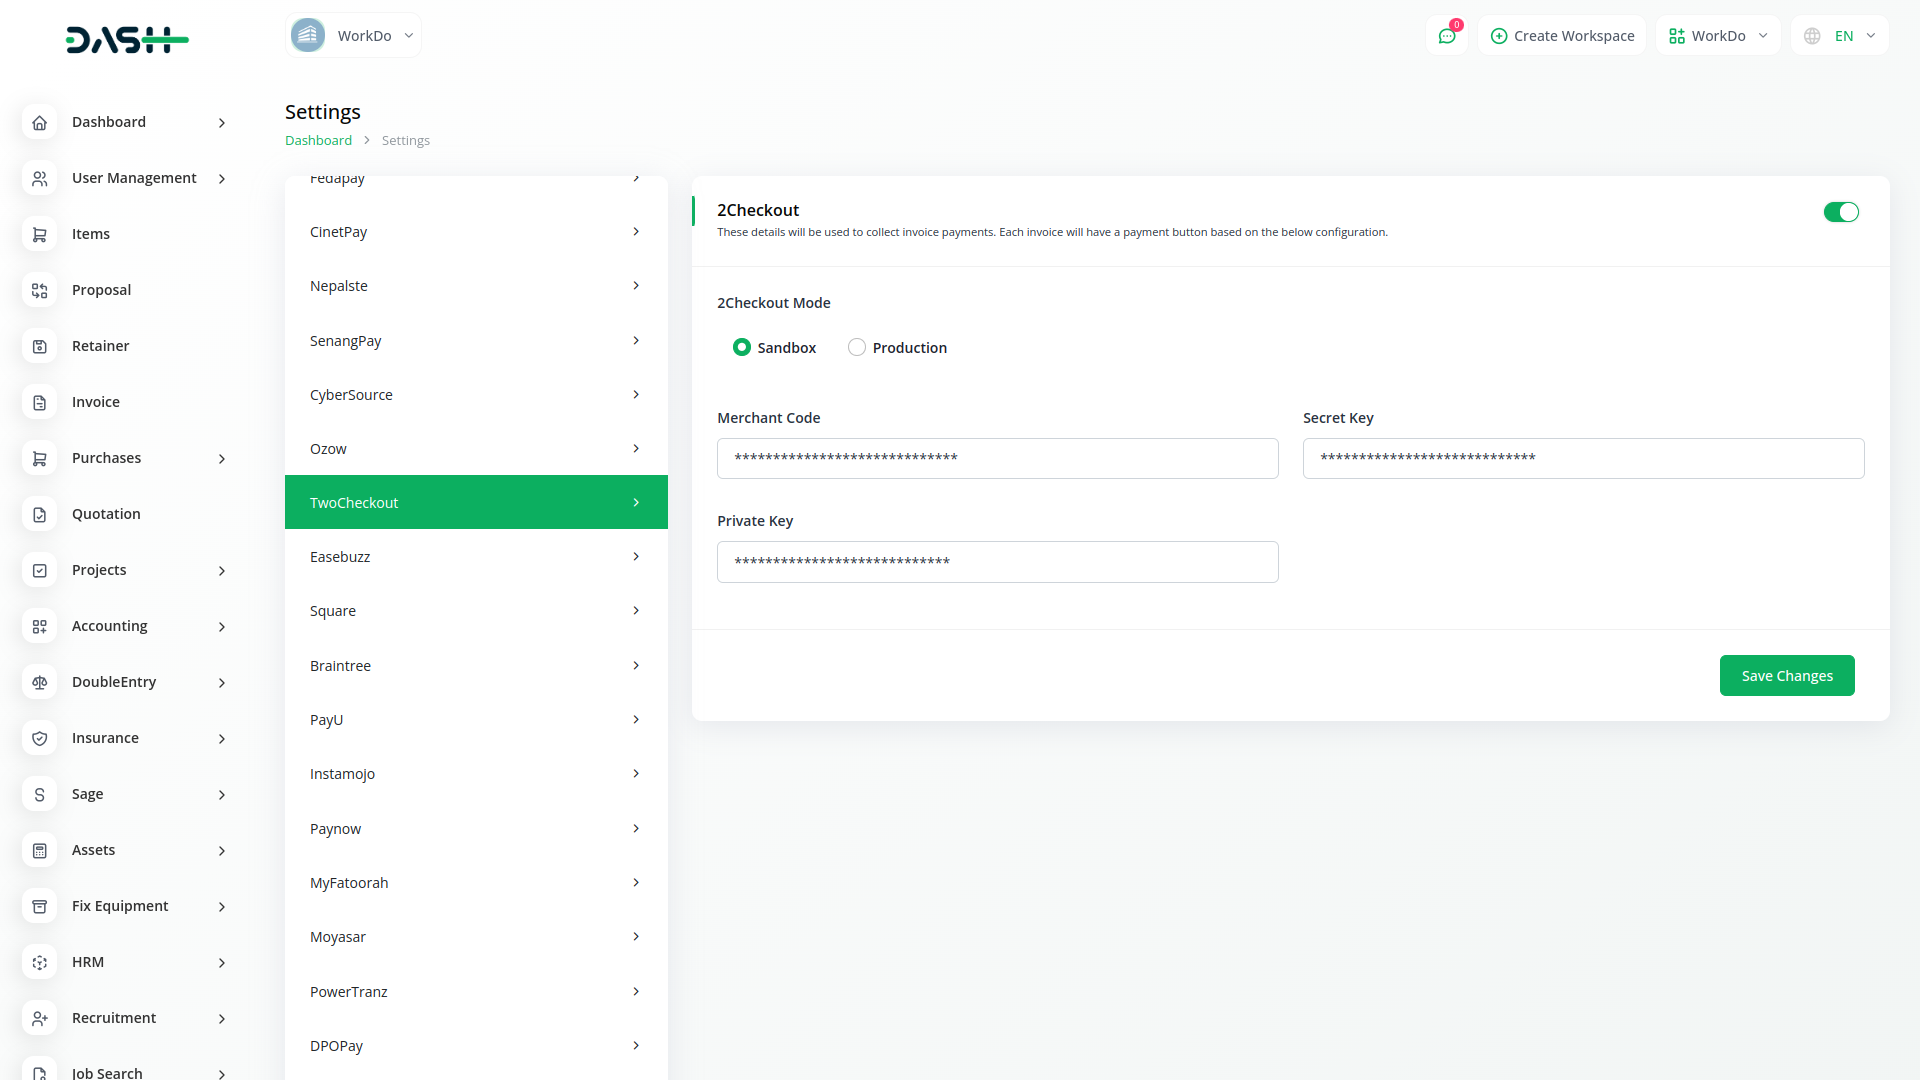This screenshot has height=1080, width=1920.
Task: Open SenangPay settings tab
Action: coord(476,341)
